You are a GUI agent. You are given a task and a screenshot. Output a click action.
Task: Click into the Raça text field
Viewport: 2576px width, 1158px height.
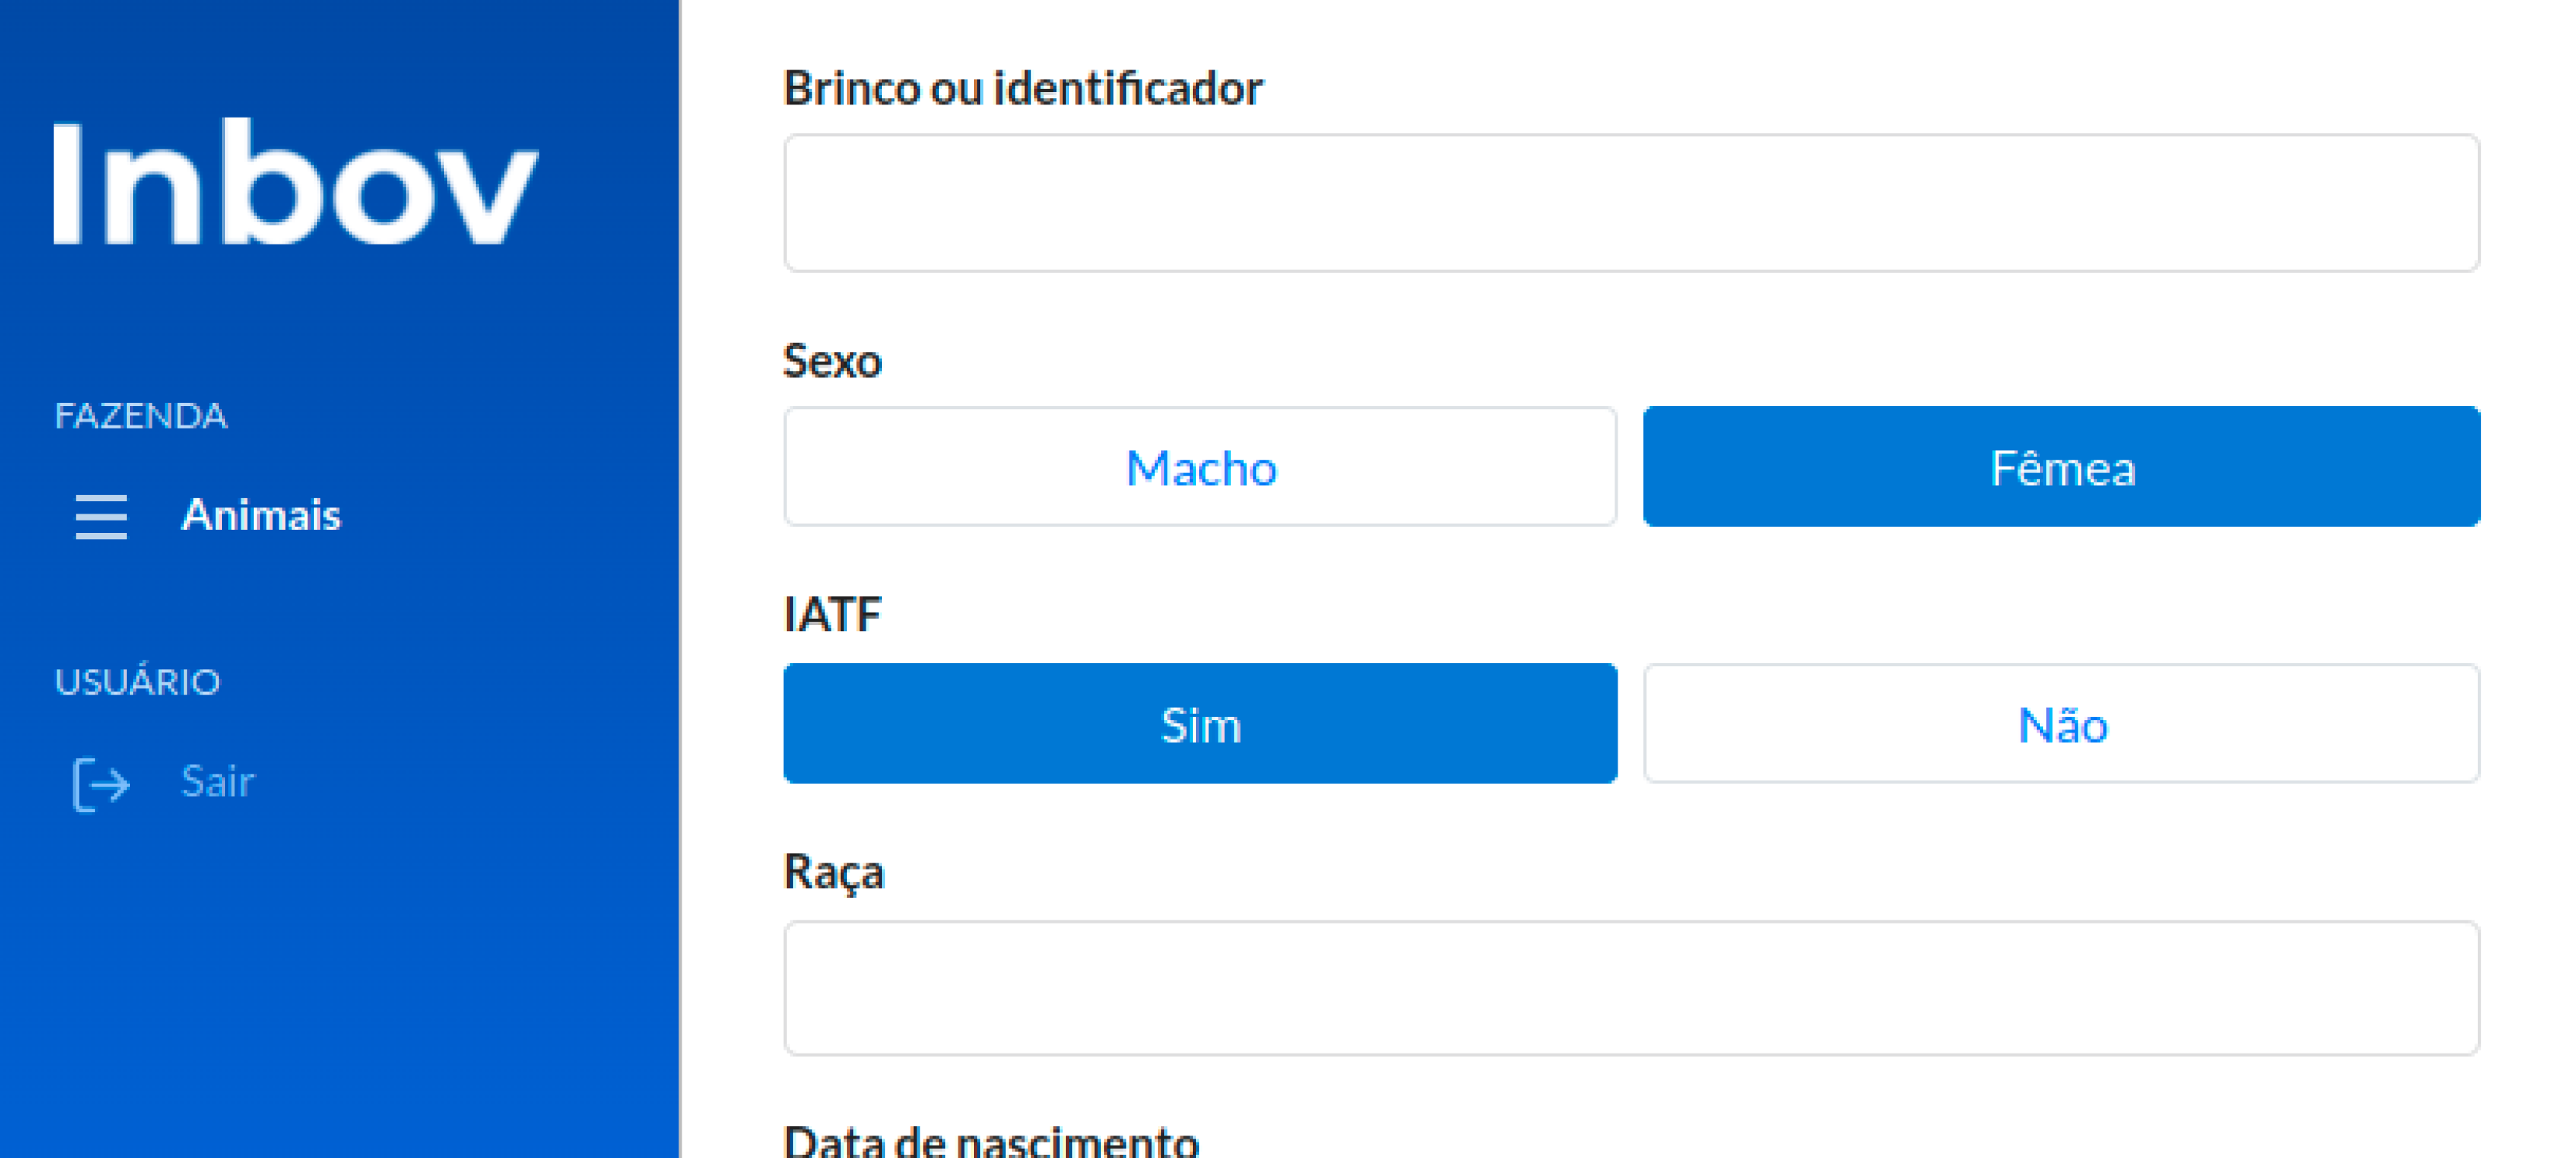pos(1630,988)
